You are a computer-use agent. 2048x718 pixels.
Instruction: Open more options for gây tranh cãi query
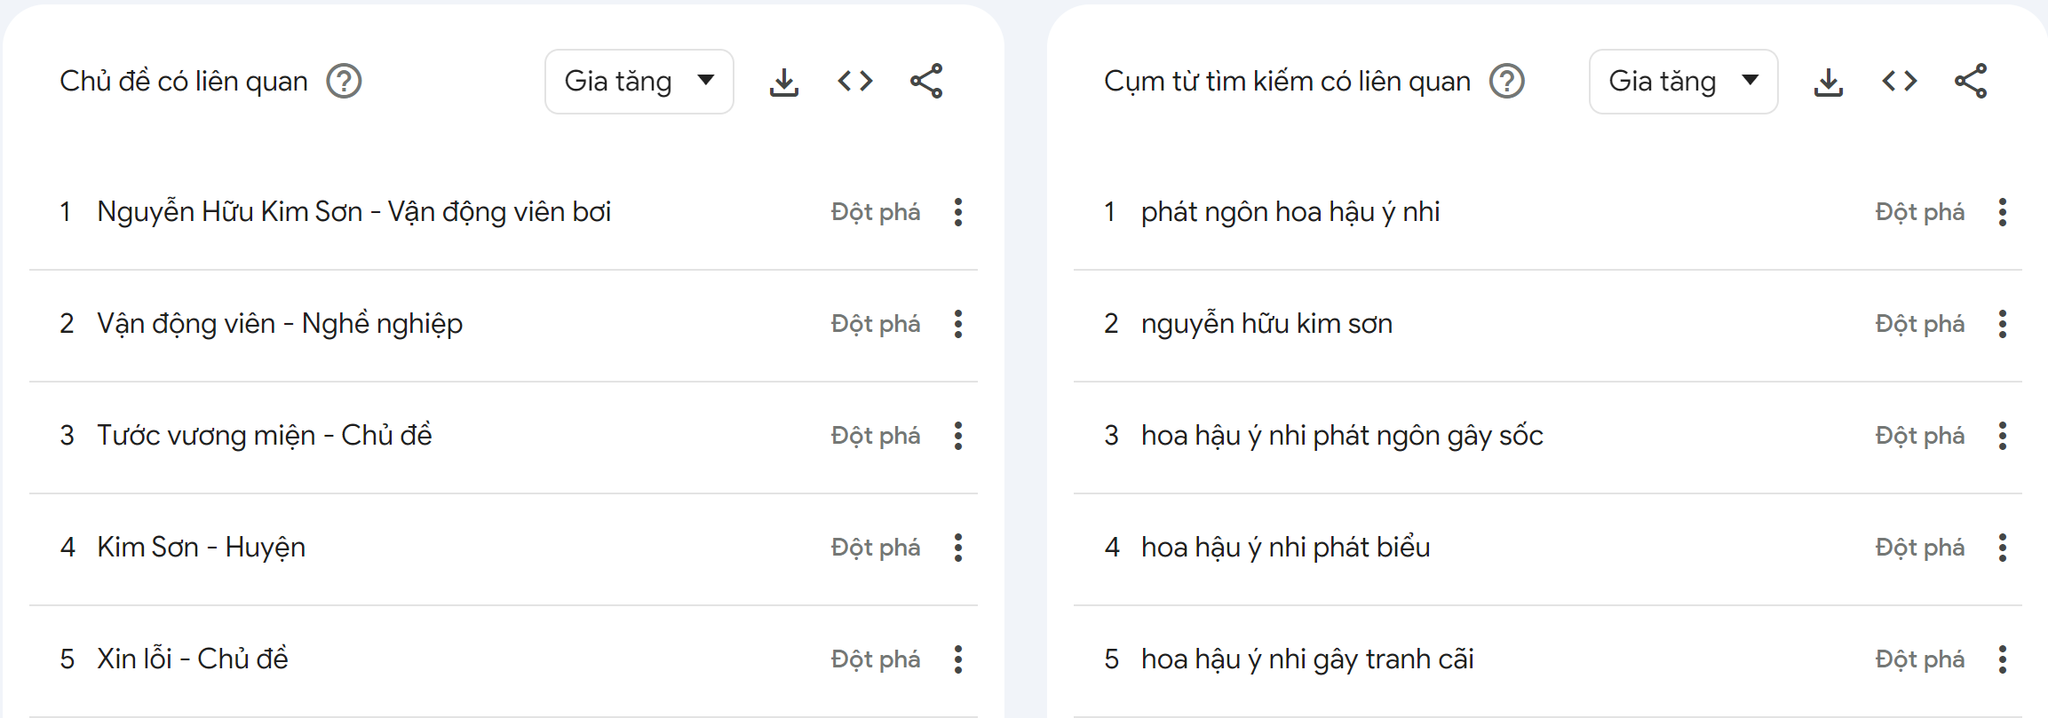(2002, 660)
